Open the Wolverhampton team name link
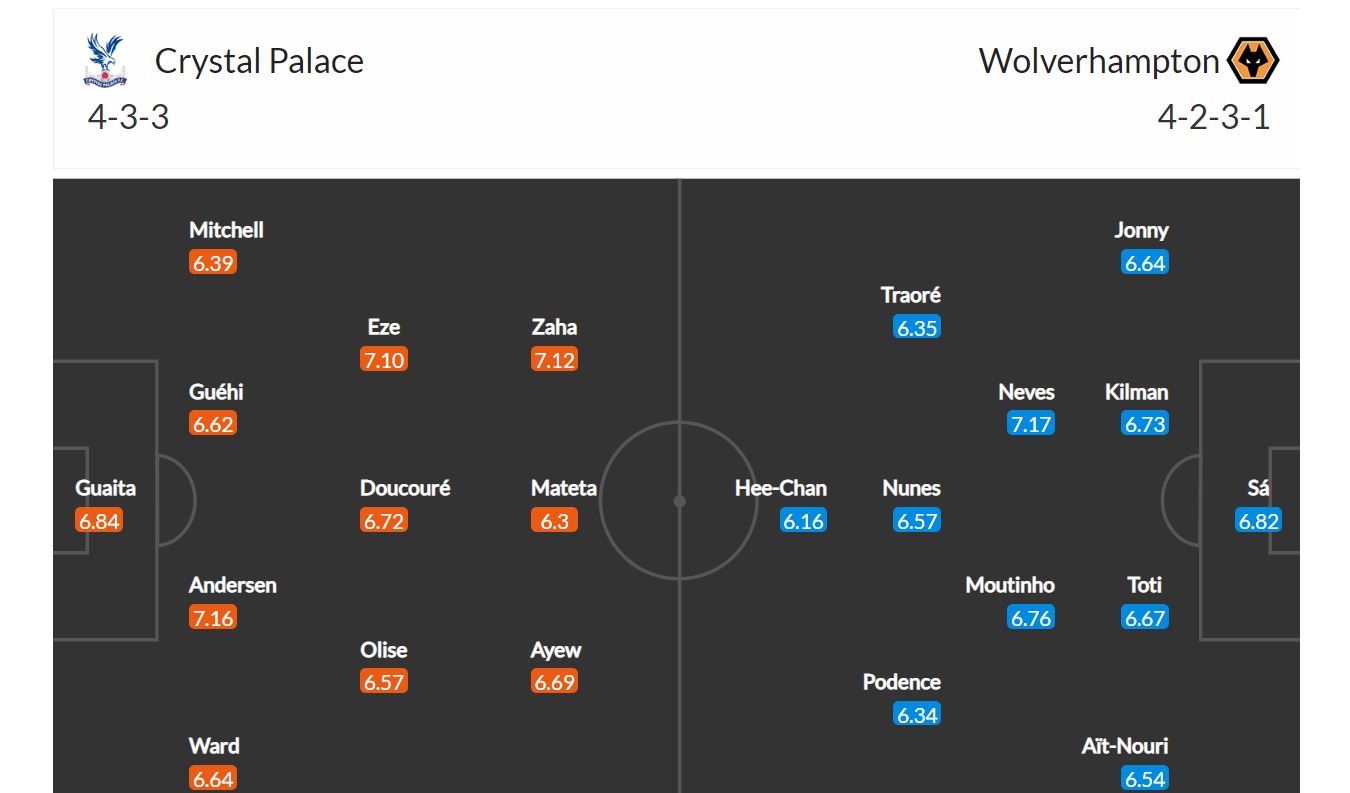Viewport: 1350px width, 793px height. 1098,61
